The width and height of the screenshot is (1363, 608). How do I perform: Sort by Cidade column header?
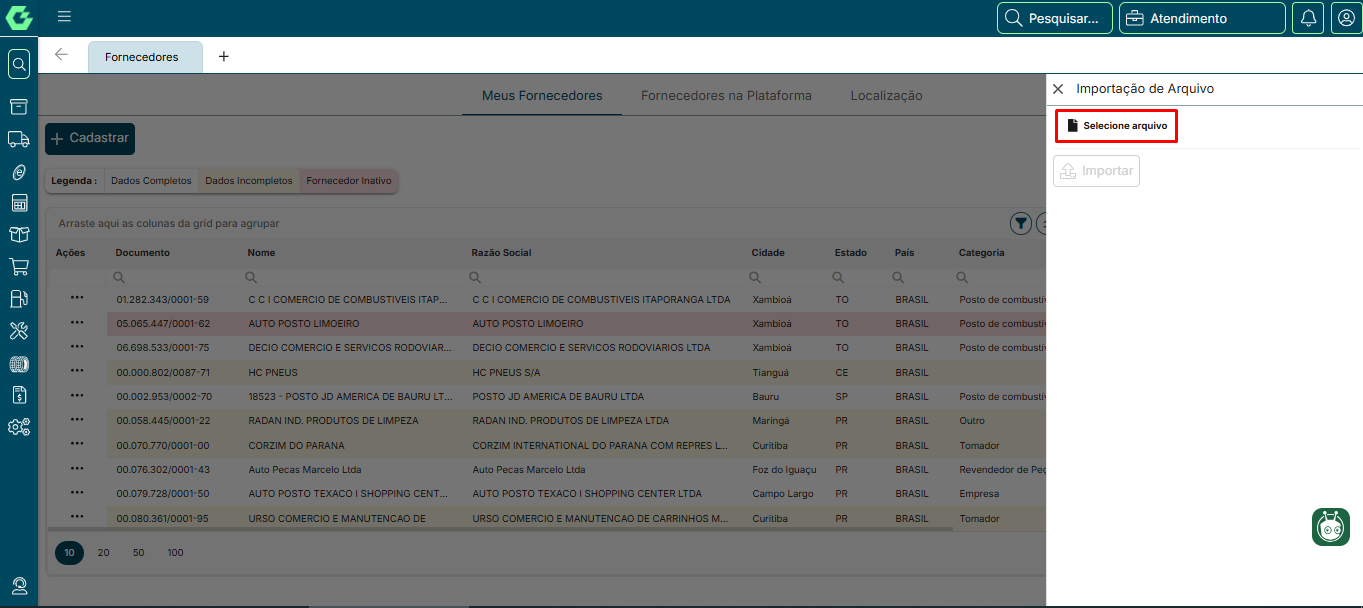click(x=768, y=253)
